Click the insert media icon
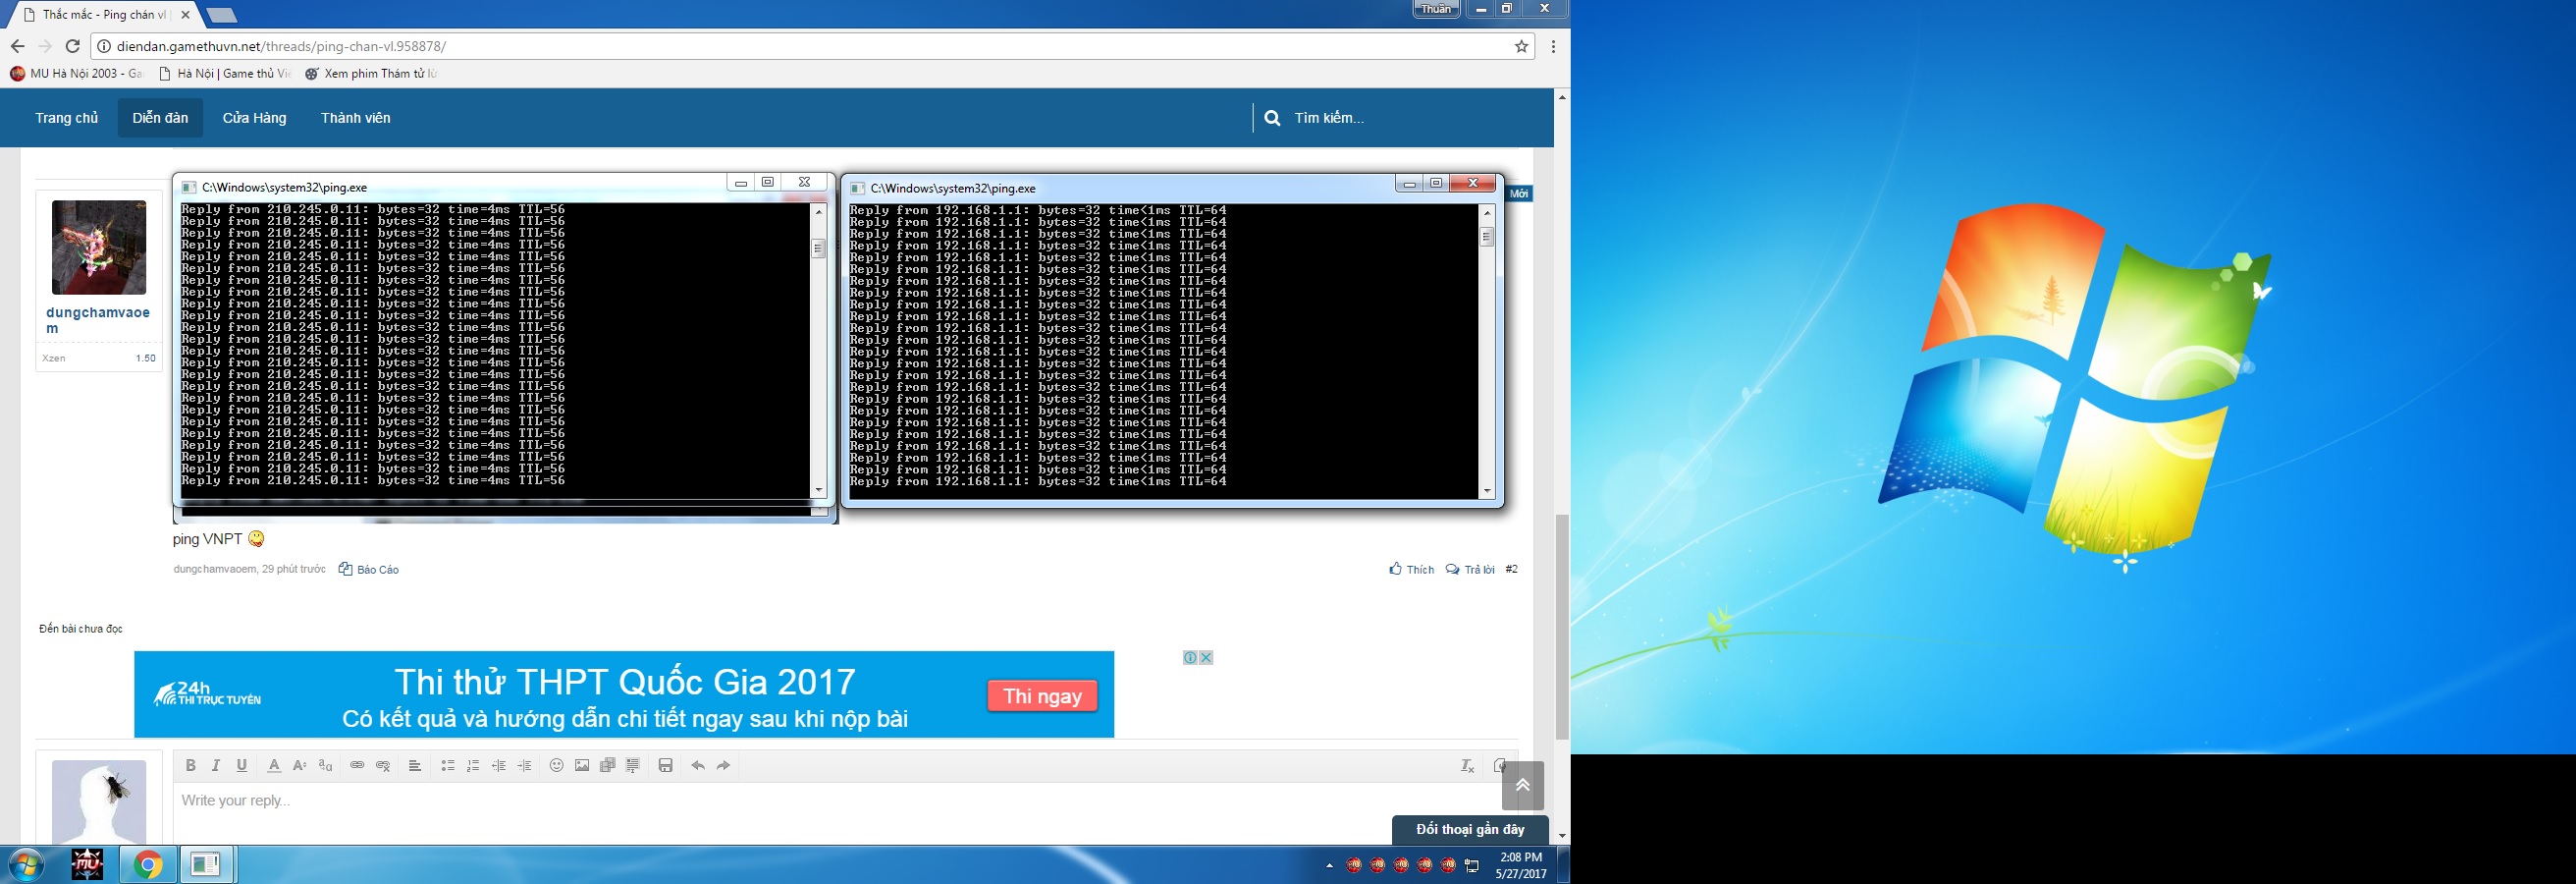Image resolution: width=2576 pixels, height=884 pixels. 607,765
